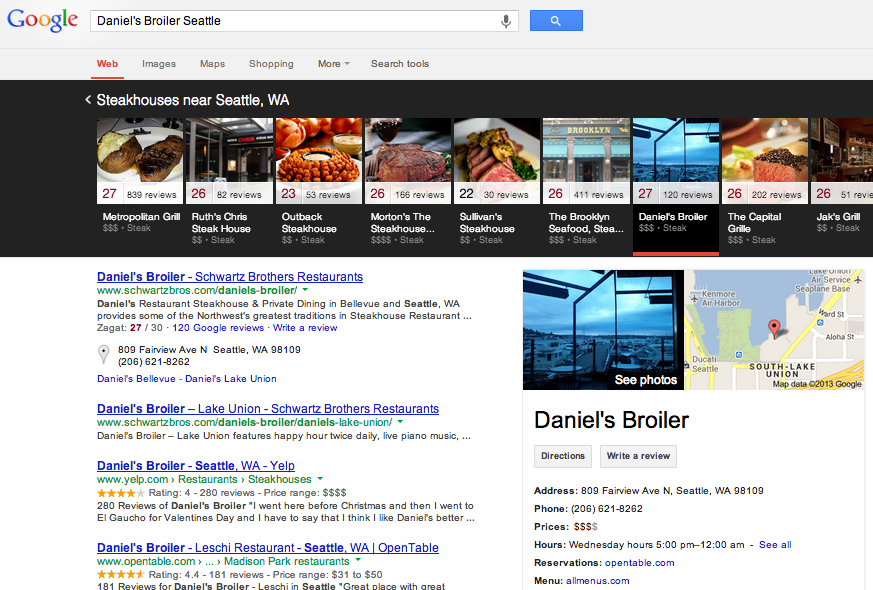
Task: Go back using the Steakhouses carousel arrow
Action: pyautogui.click(x=88, y=100)
